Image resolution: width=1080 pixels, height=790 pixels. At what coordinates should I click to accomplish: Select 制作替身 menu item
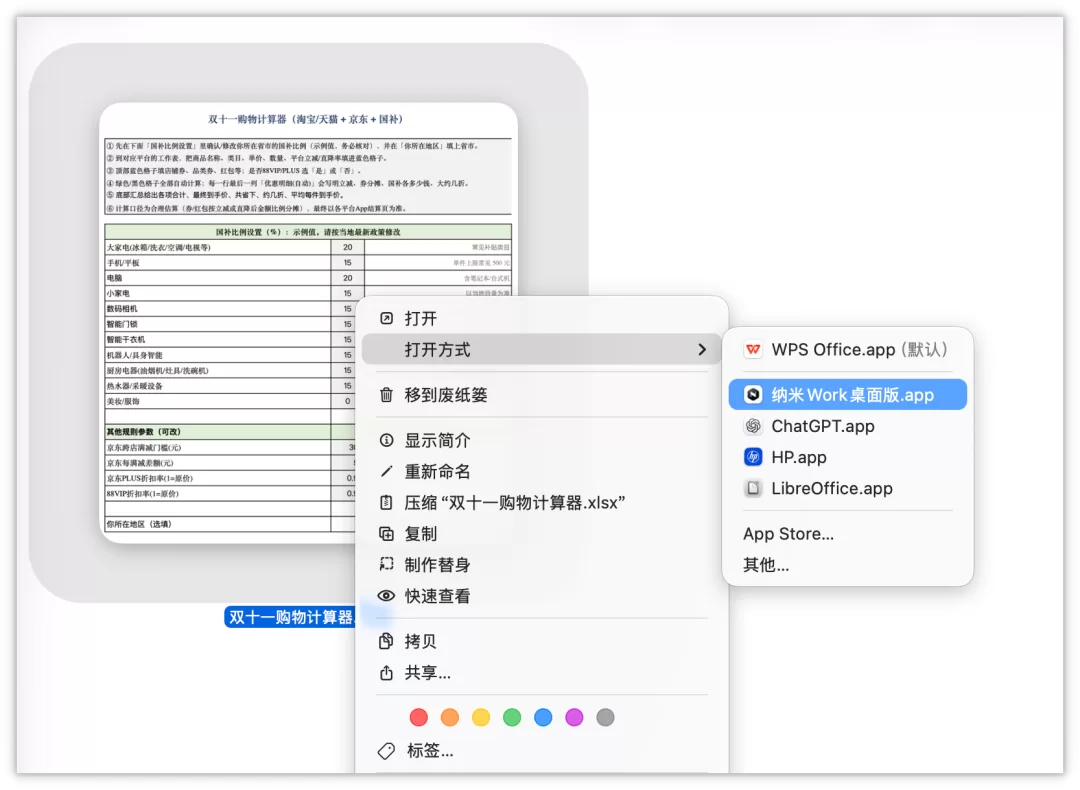[541, 565]
